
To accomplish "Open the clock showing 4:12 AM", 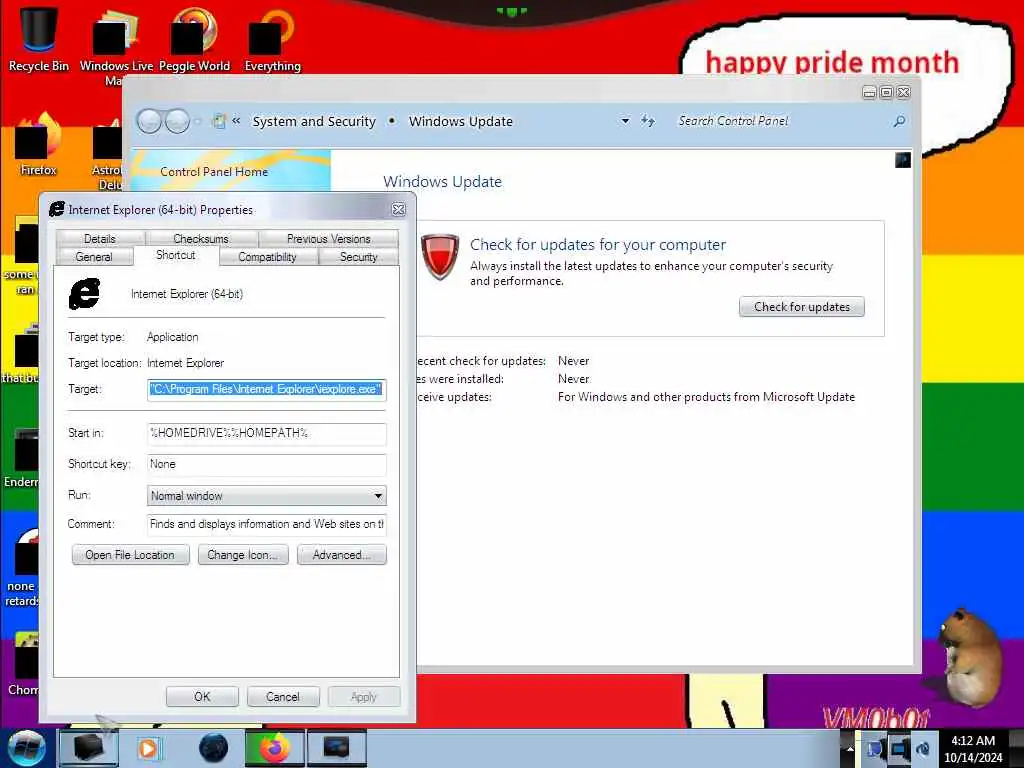I will point(972,748).
